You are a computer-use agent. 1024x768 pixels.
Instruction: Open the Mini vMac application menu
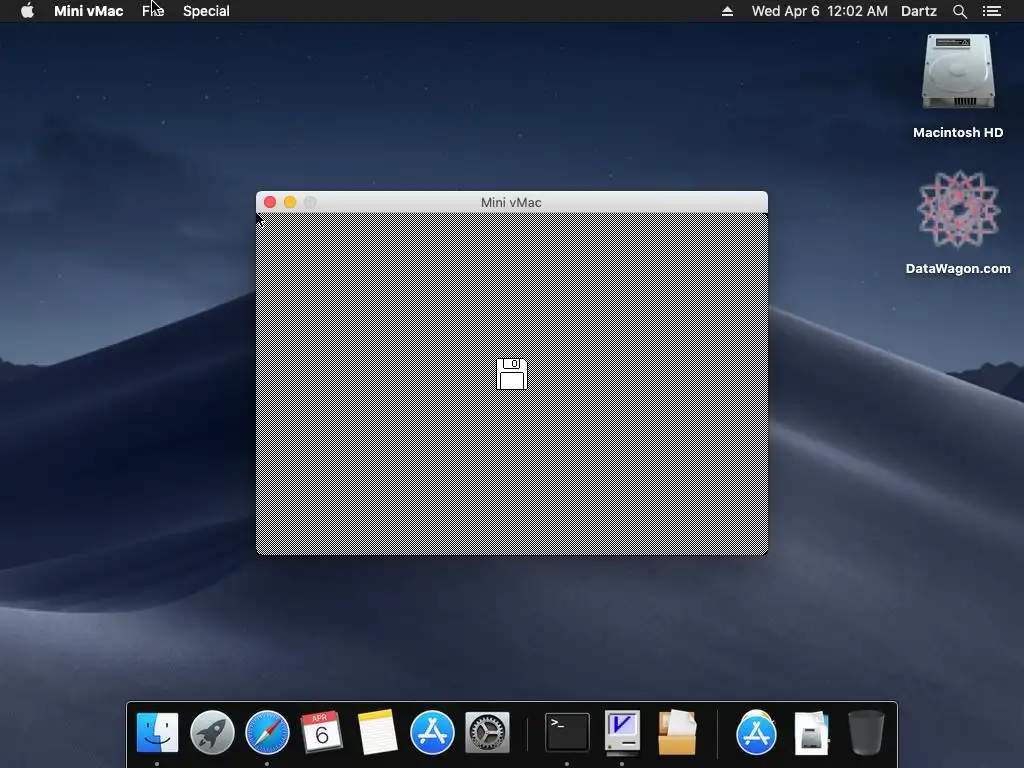point(88,11)
